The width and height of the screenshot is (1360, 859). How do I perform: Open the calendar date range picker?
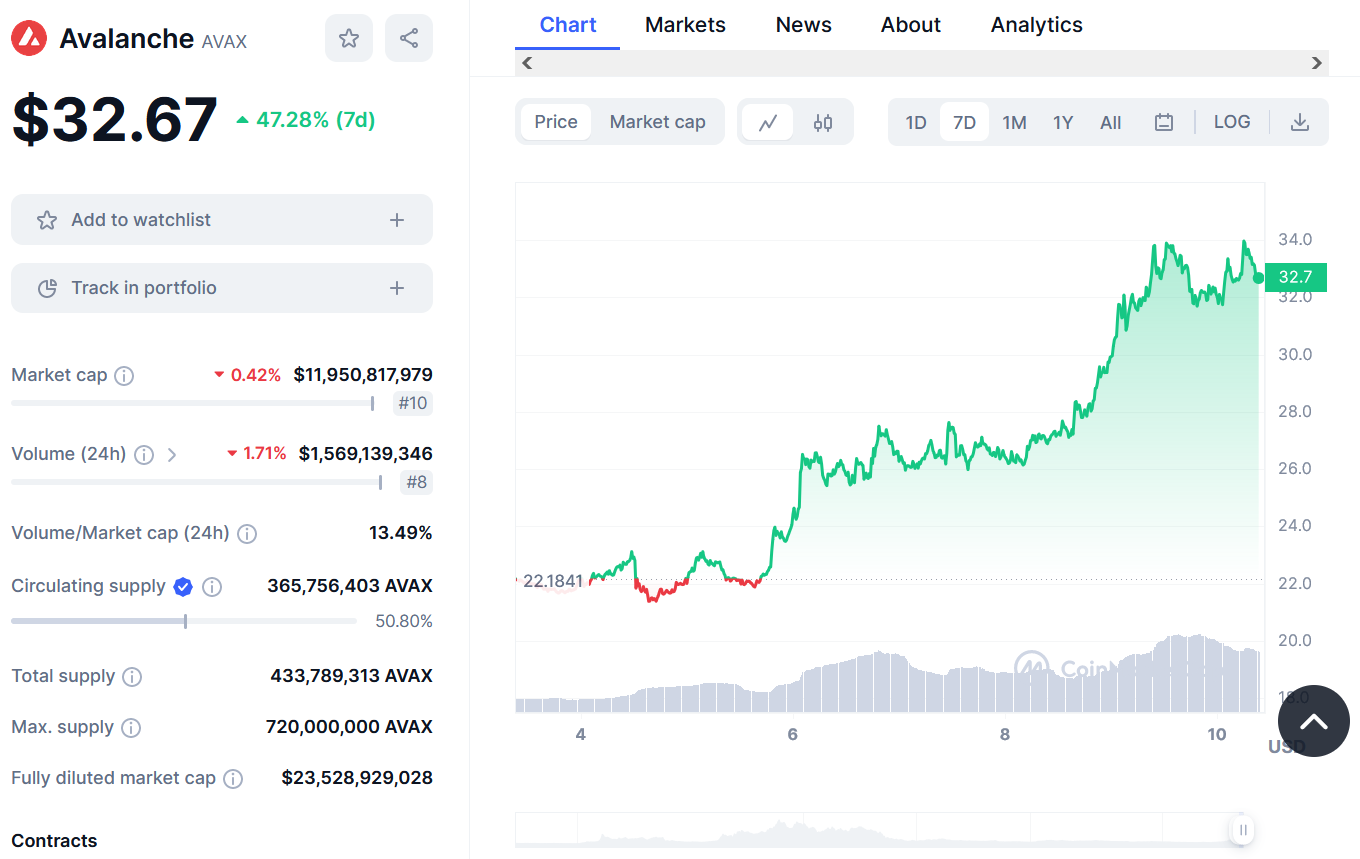[1164, 123]
